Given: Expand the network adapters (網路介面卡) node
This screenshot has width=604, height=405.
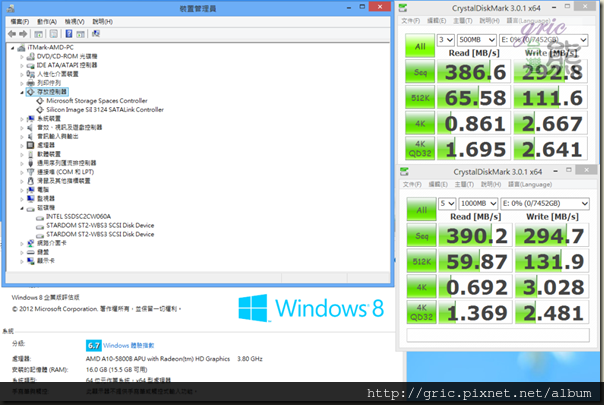Looking at the screenshot, I should [x=22, y=244].
